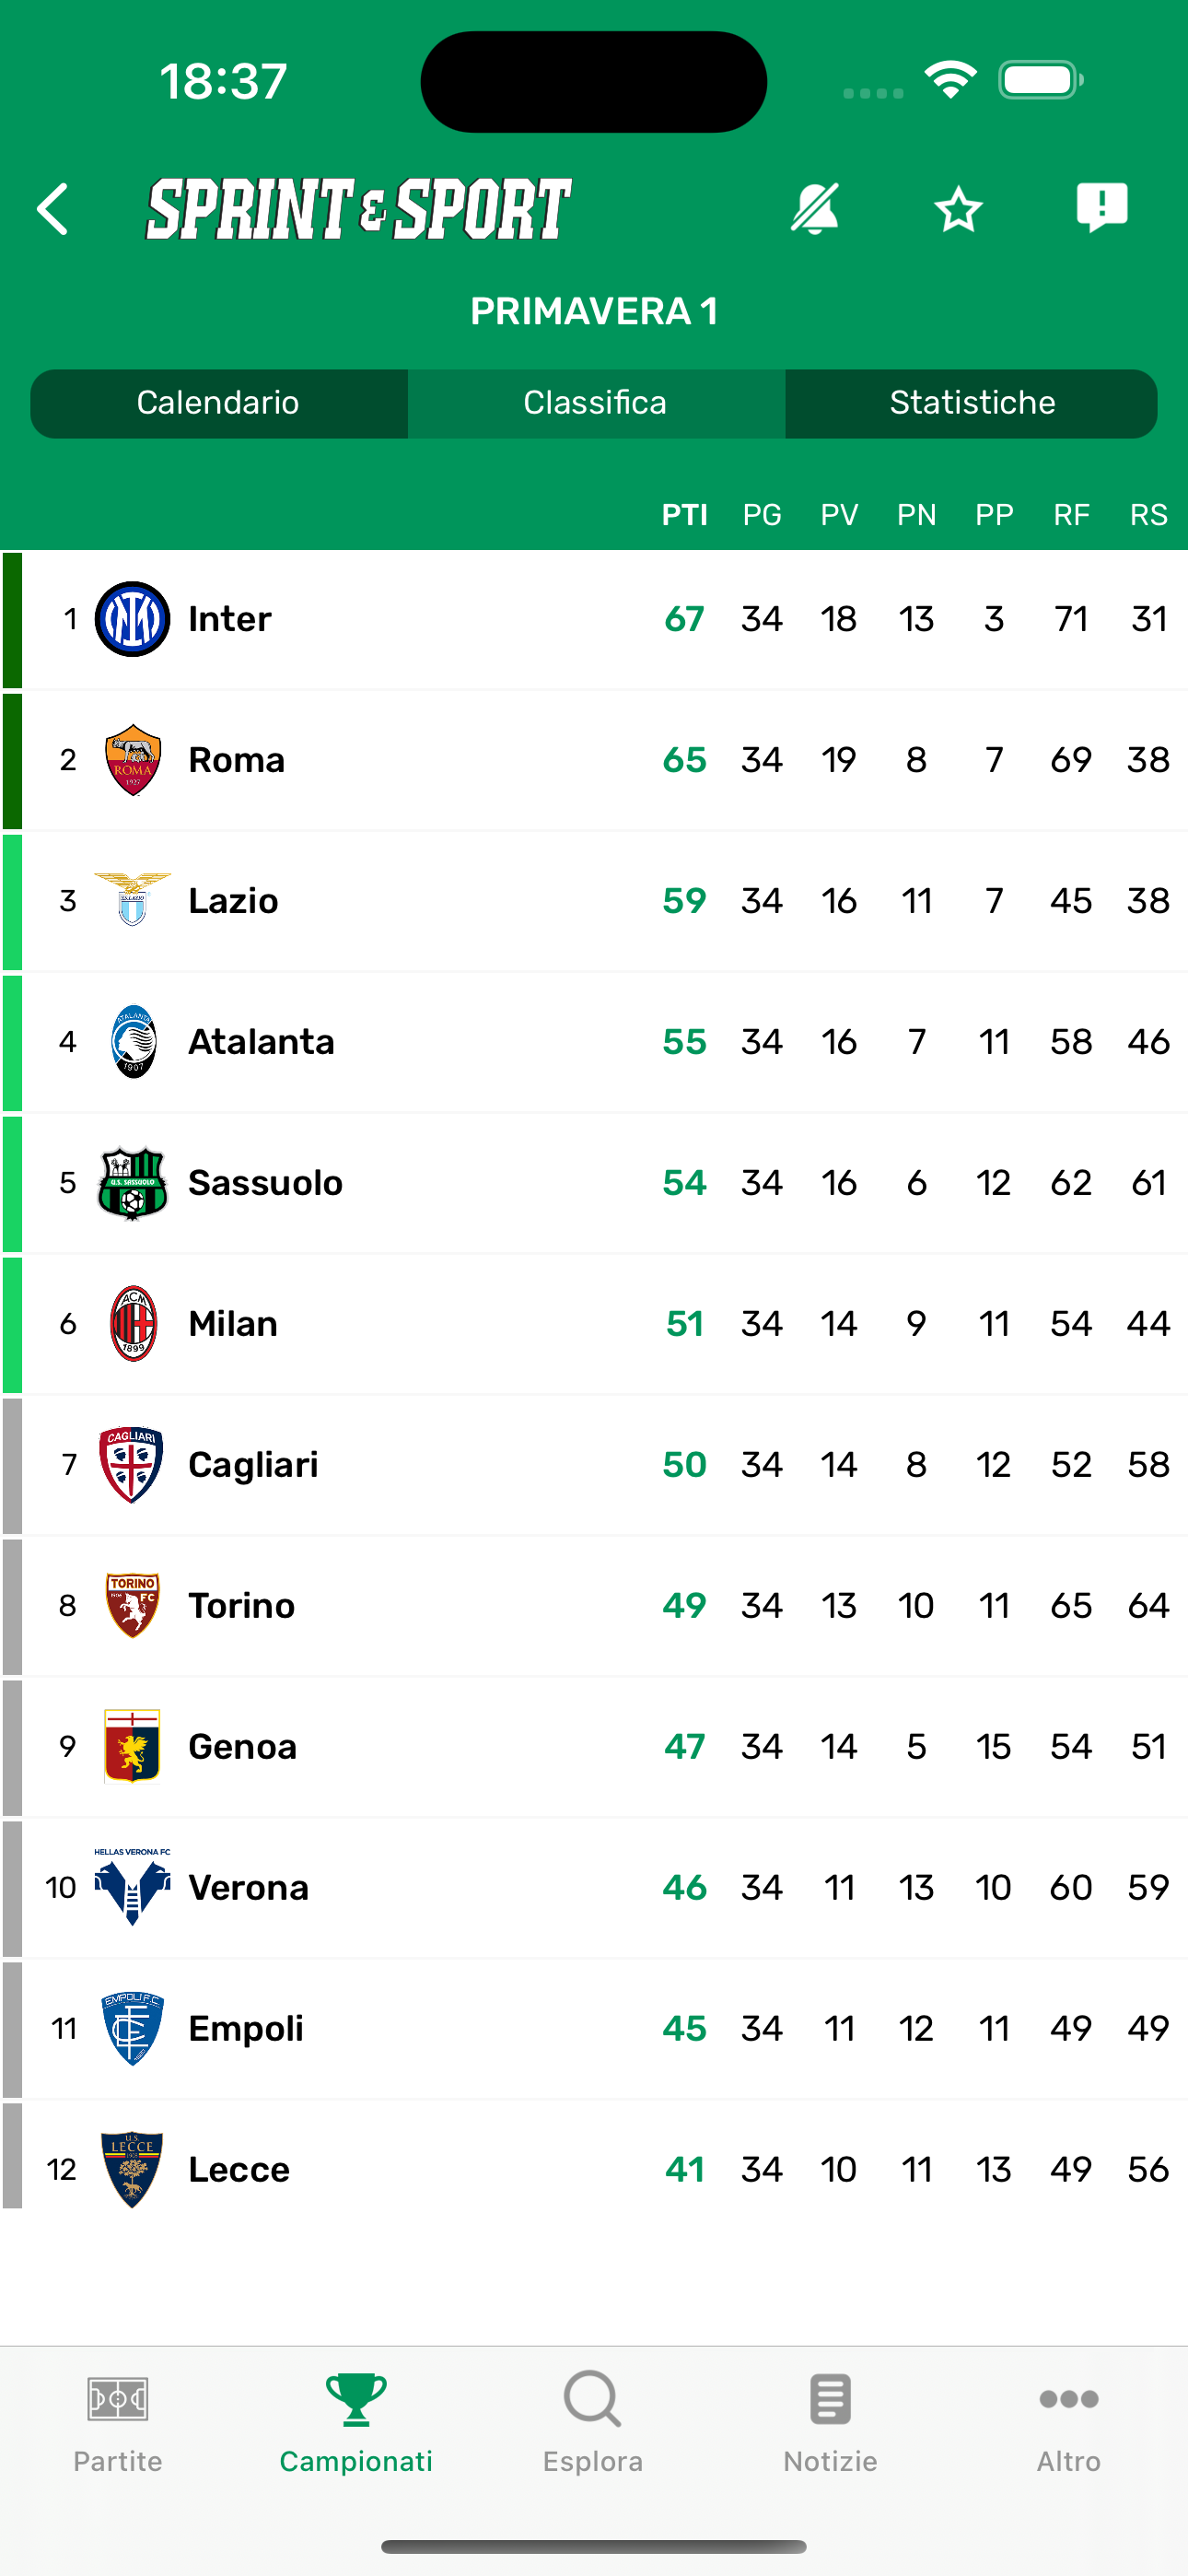The width and height of the screenshot is (1188, 2576).
Task: Open the Altro more menu
Action: pos(1068,2398)
